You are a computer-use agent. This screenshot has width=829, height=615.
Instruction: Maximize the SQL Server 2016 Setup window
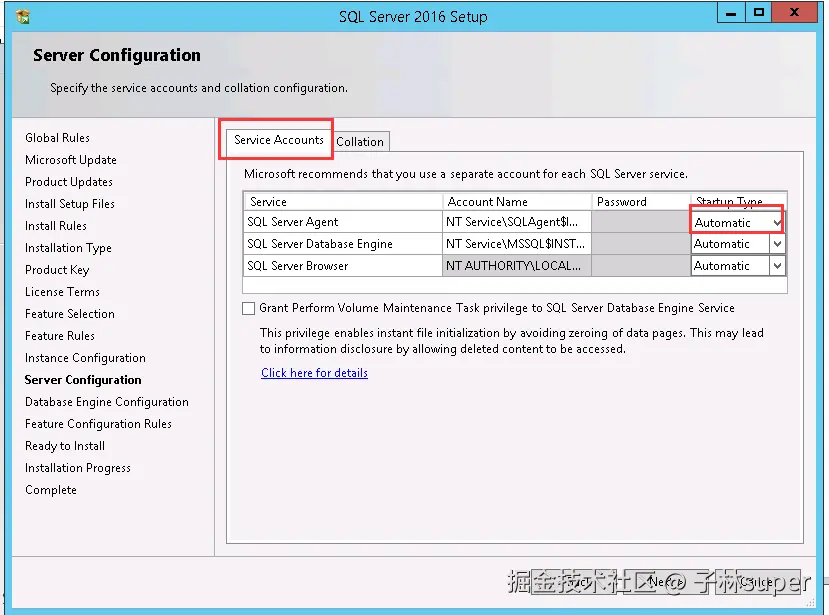click(x=759, y=13)
